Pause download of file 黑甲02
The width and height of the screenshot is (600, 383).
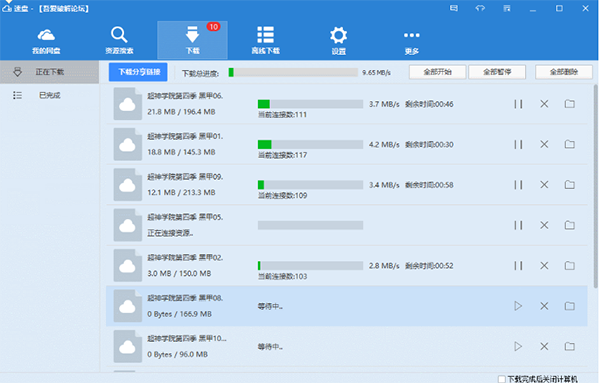click(518, 266)
